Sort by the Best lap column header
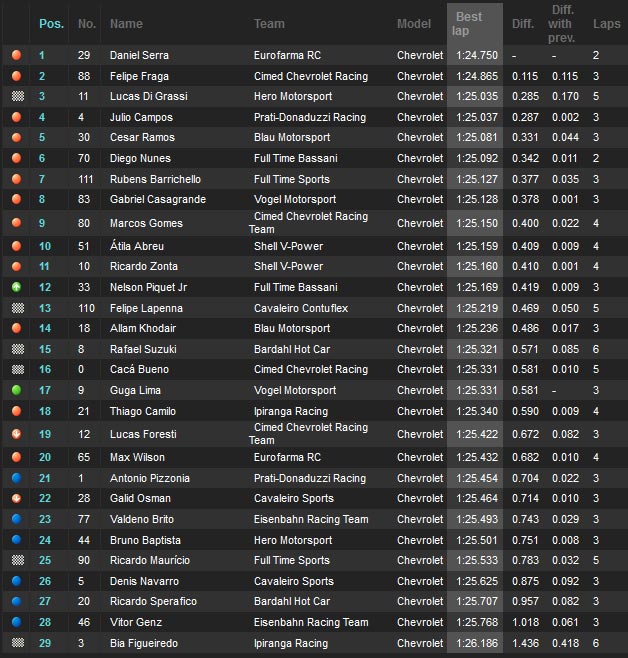The height and width of the screenshot is (658, 628). pos(469,24)
